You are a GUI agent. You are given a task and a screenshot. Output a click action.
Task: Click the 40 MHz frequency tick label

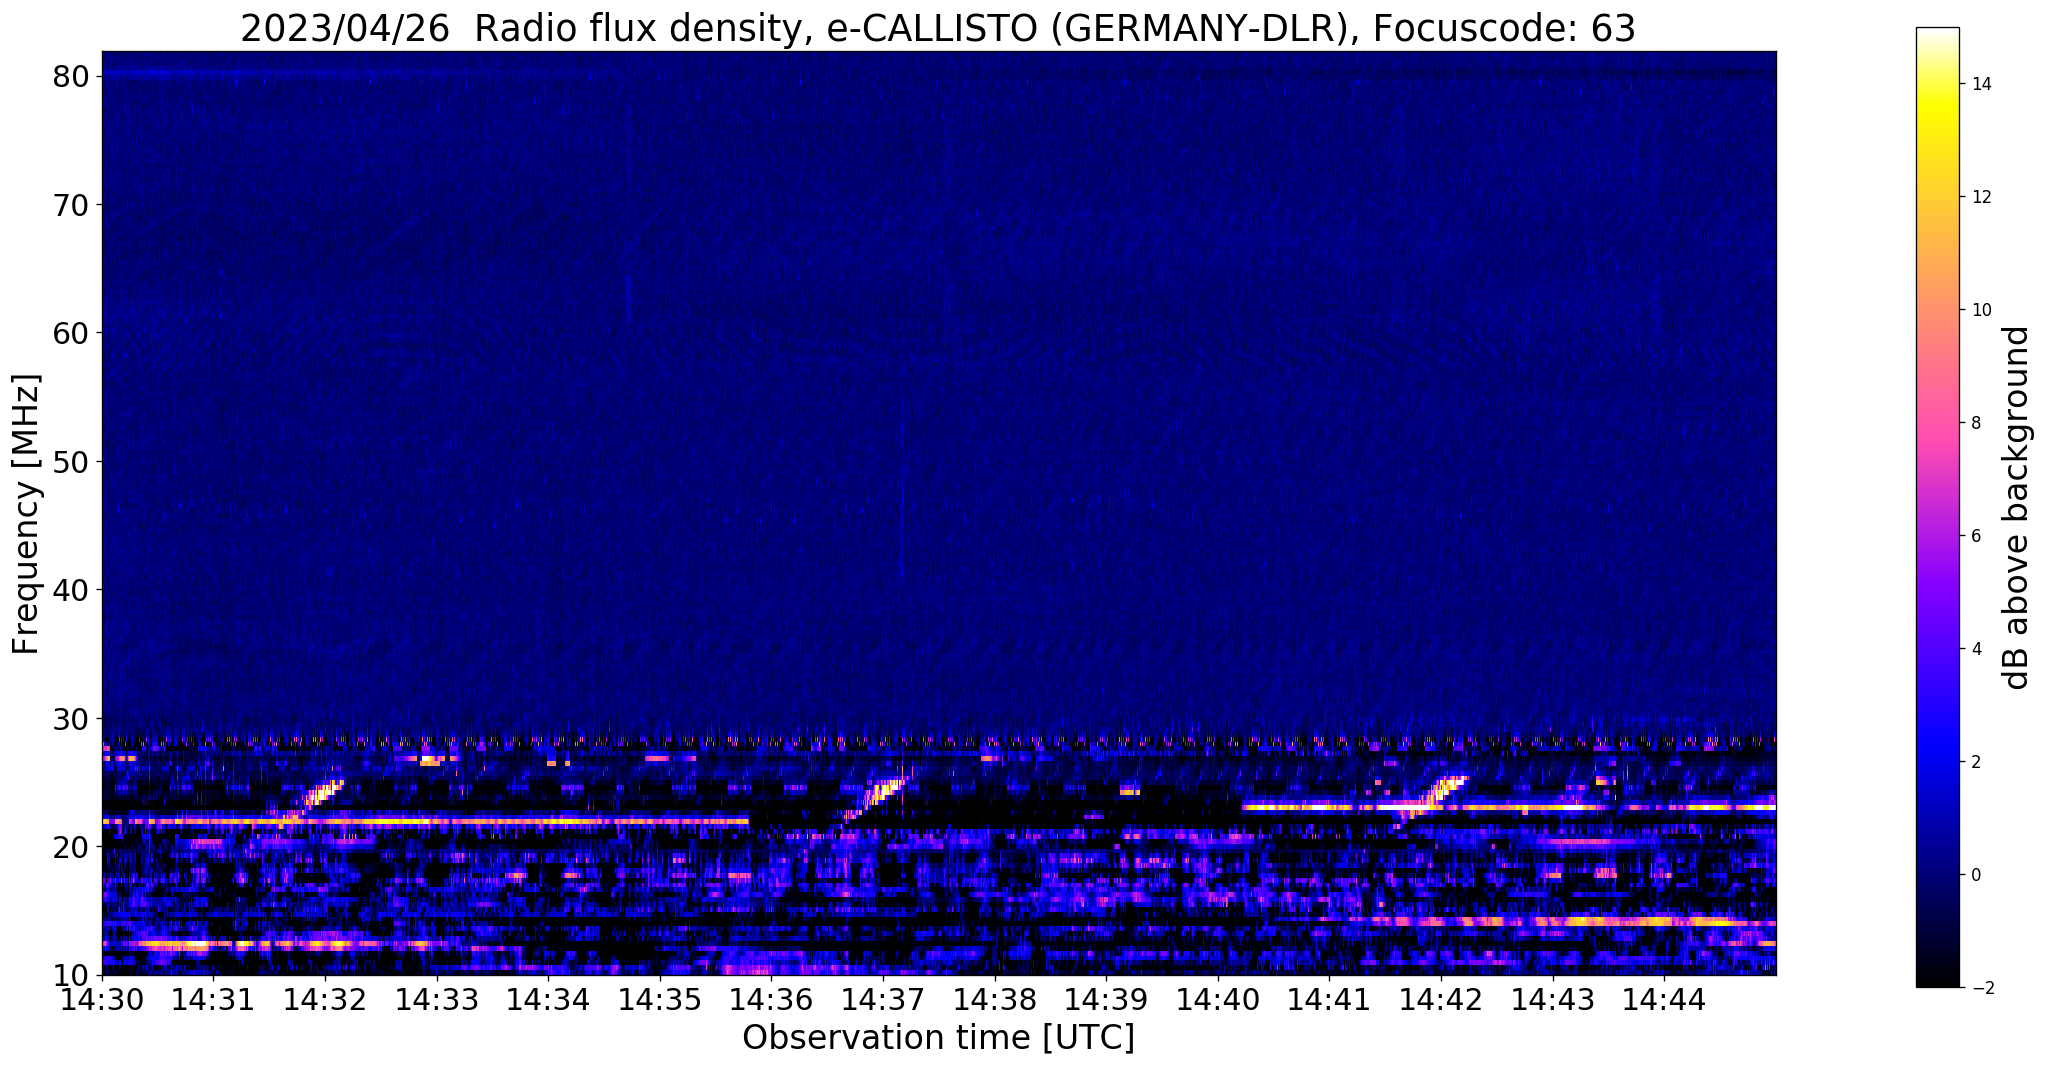pos(70,590)
